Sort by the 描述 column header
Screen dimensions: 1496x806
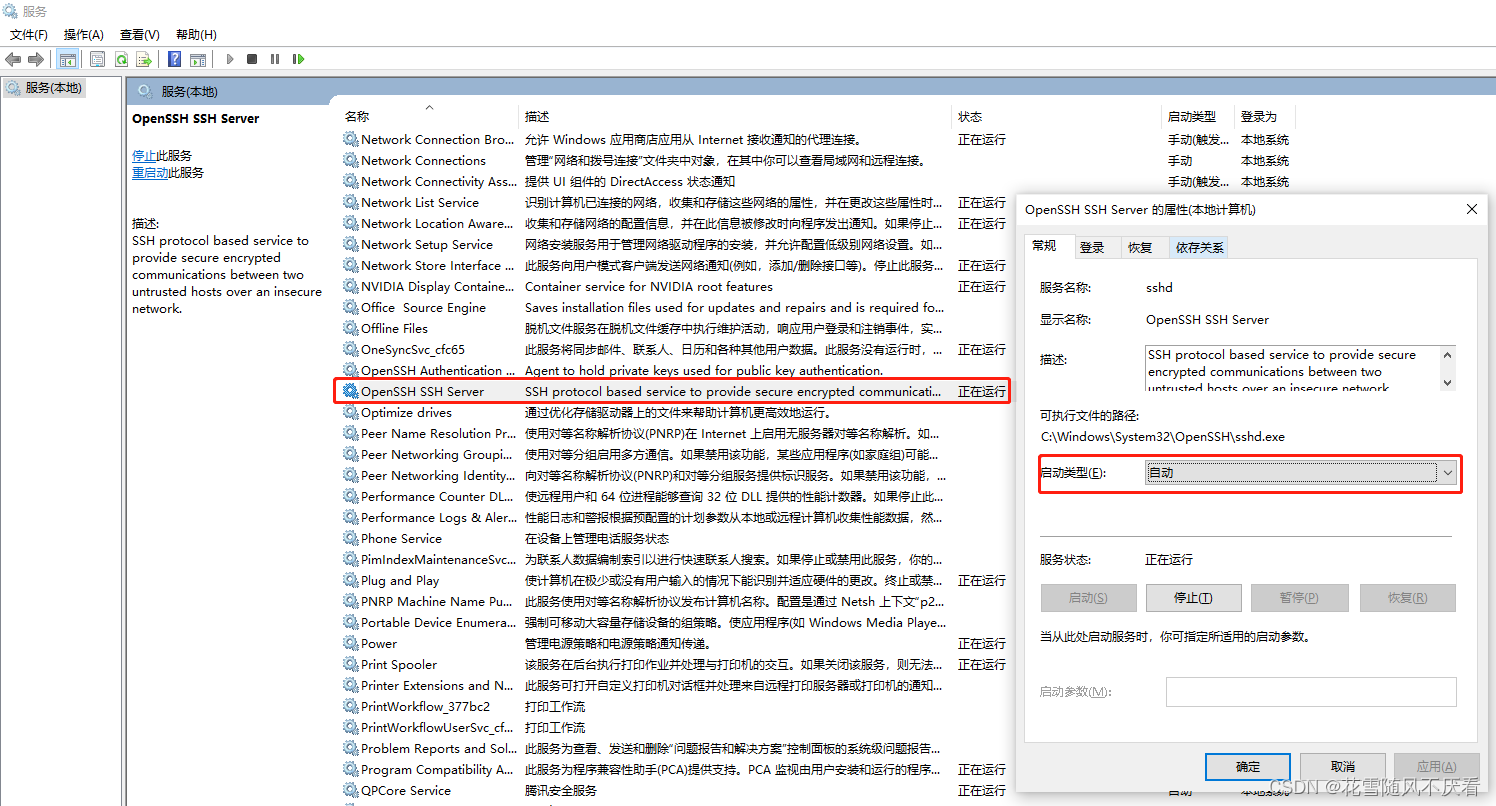pos(537,116)
